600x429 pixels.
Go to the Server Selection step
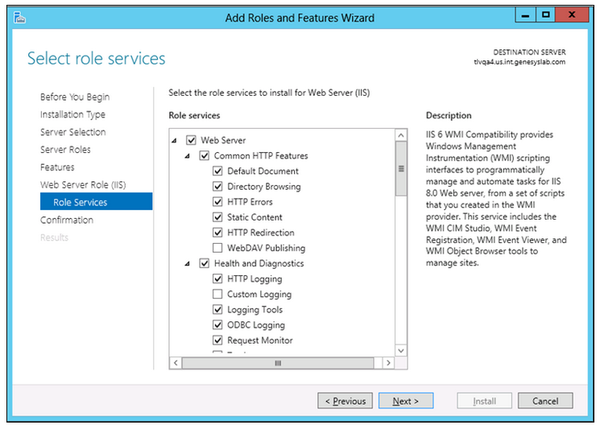[73, 132]
